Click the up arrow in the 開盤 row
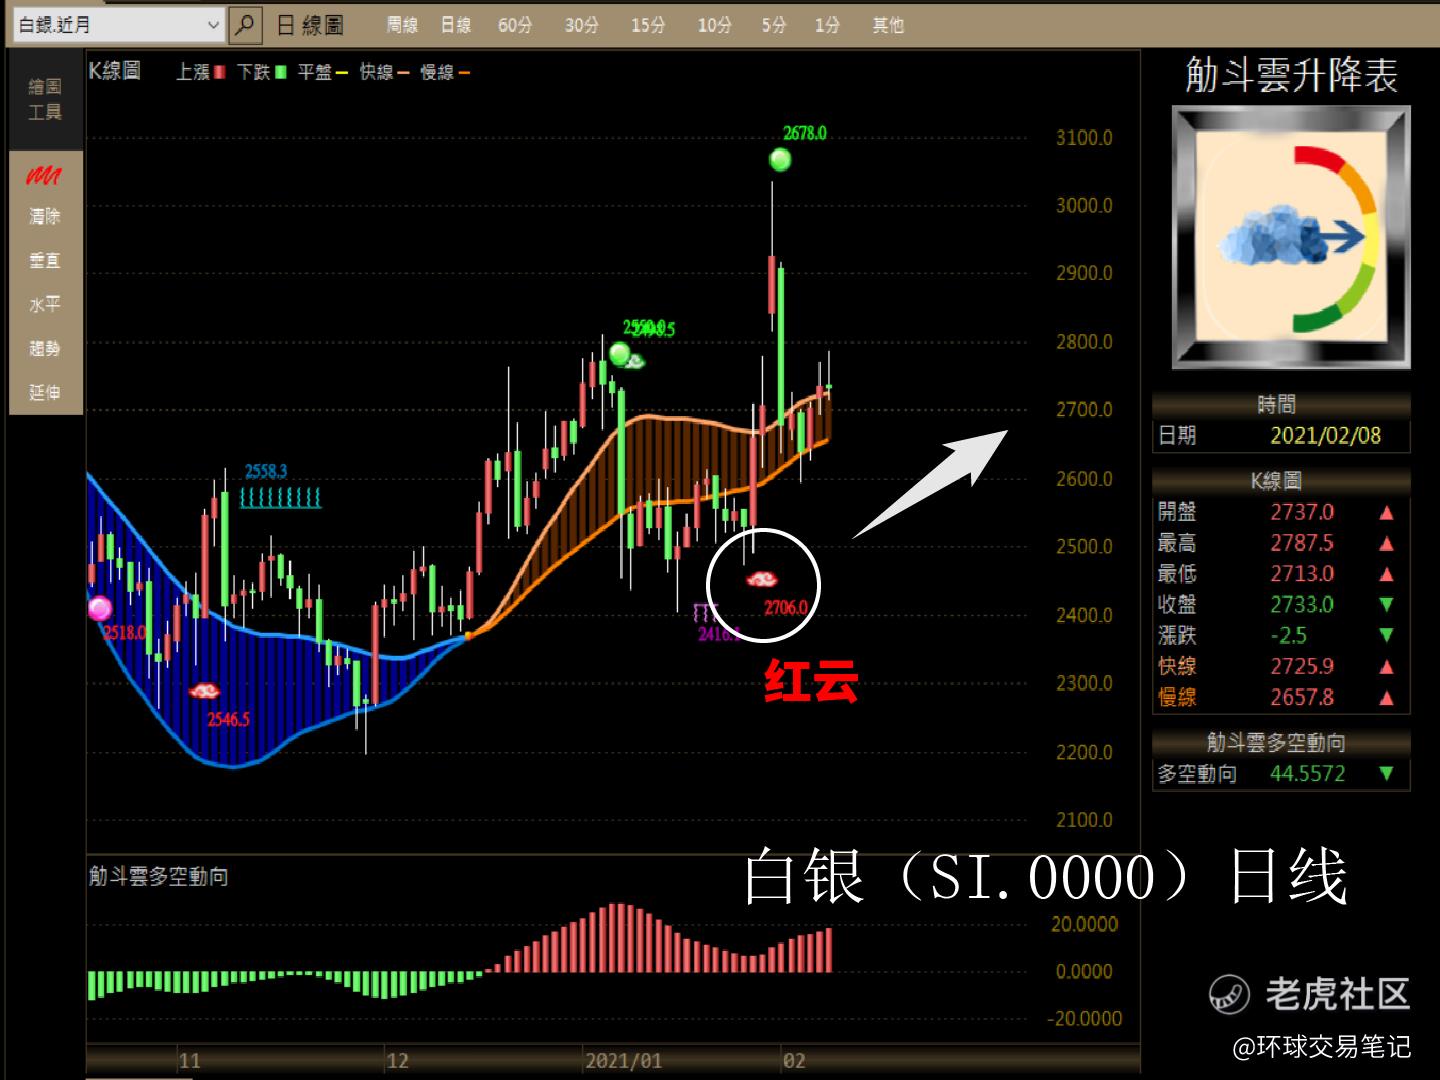The width and height of the screenshot is (1440, 1080). tap(1386, 513)
